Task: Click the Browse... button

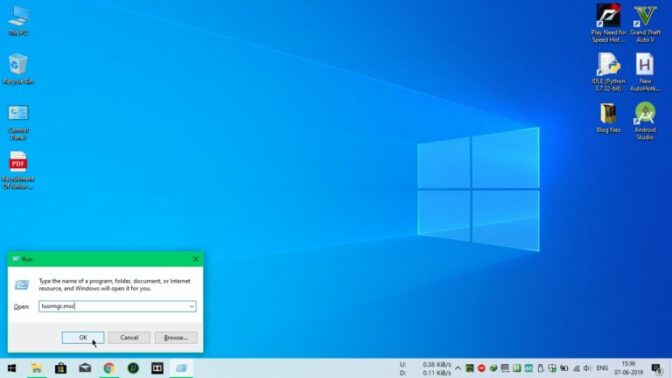Action: (x=176, y=338)
